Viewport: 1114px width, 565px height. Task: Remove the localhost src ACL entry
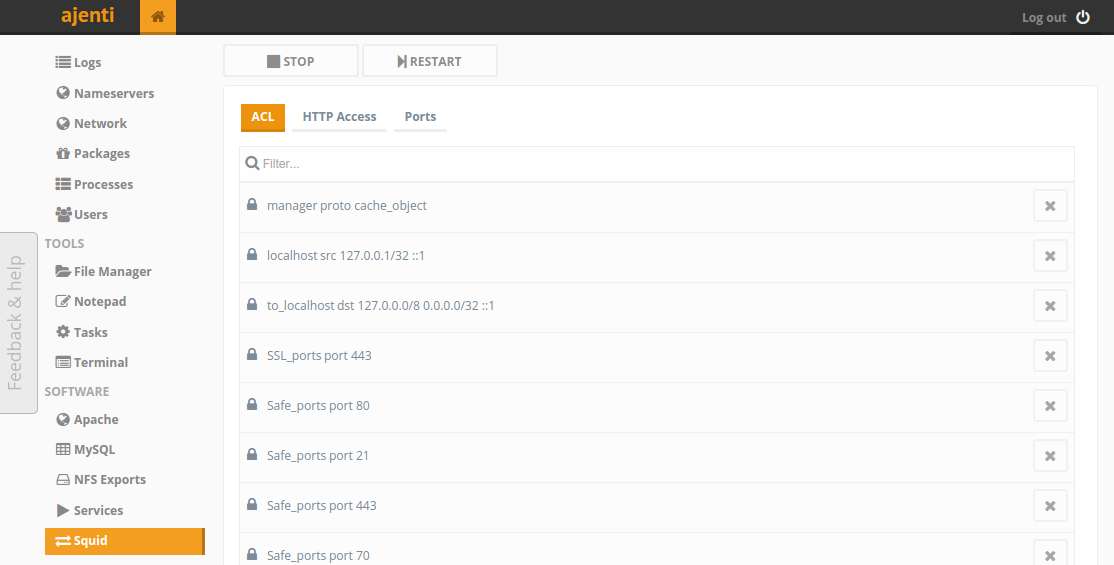coord(1050,256)
